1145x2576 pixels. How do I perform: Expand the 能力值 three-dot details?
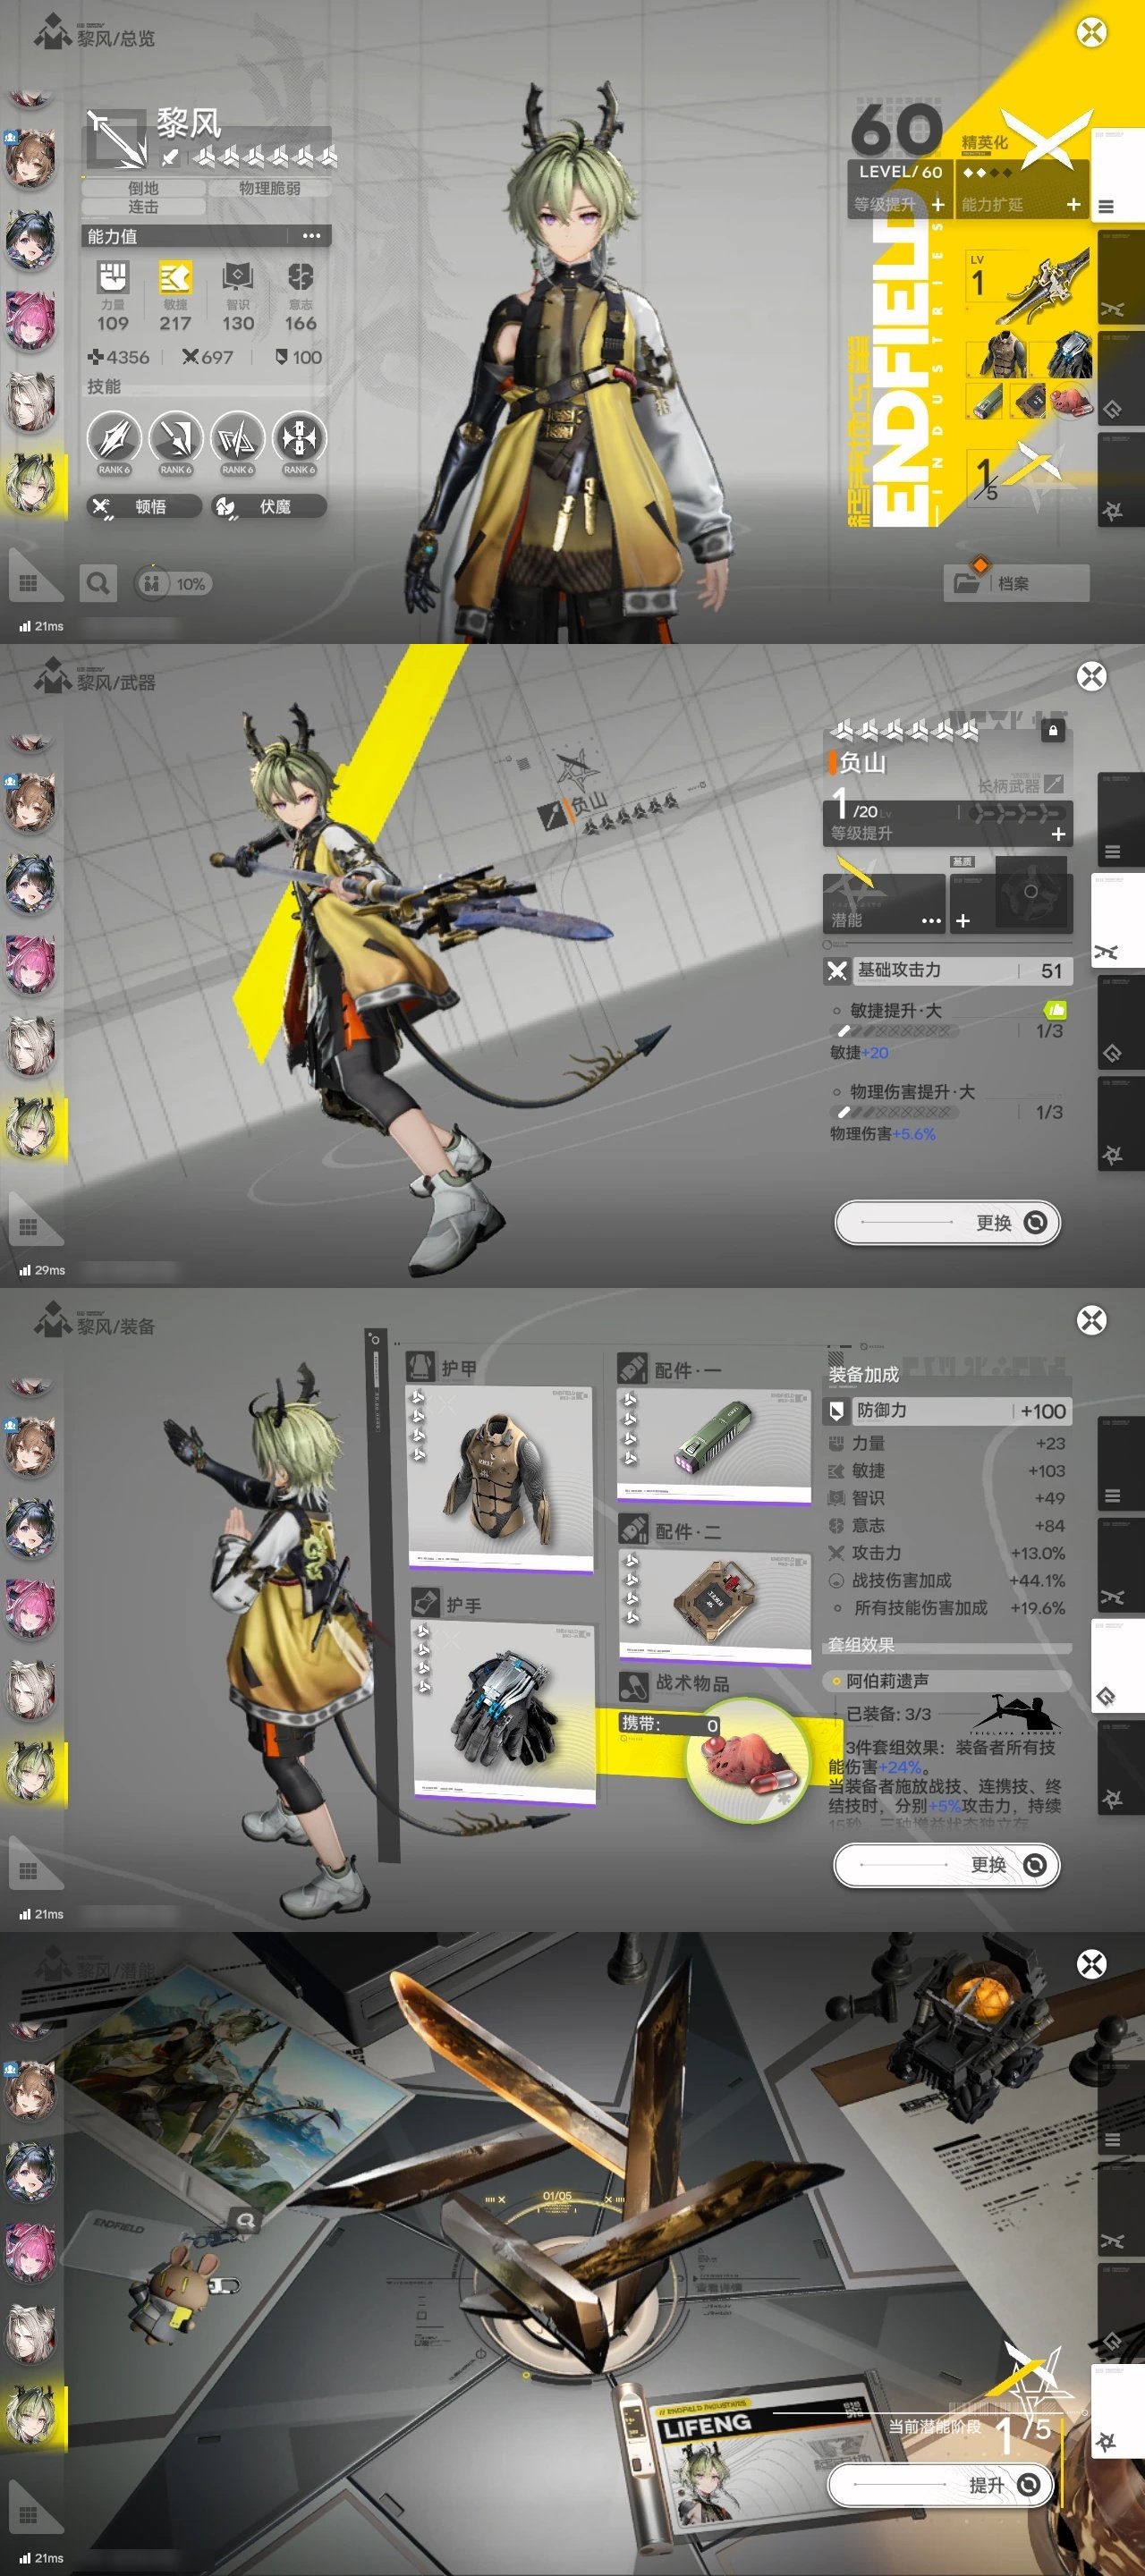coord(311,236)
